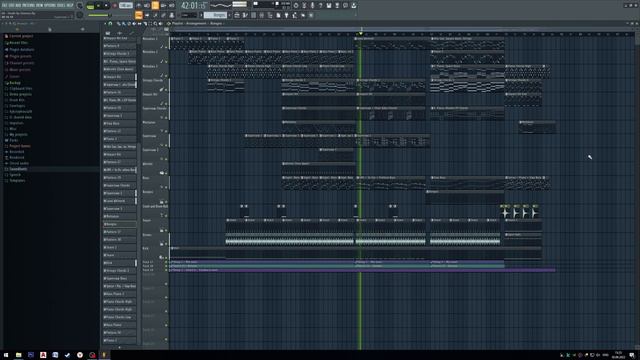
Task: Mute the Kick track light
Action: tap(166, 258)
